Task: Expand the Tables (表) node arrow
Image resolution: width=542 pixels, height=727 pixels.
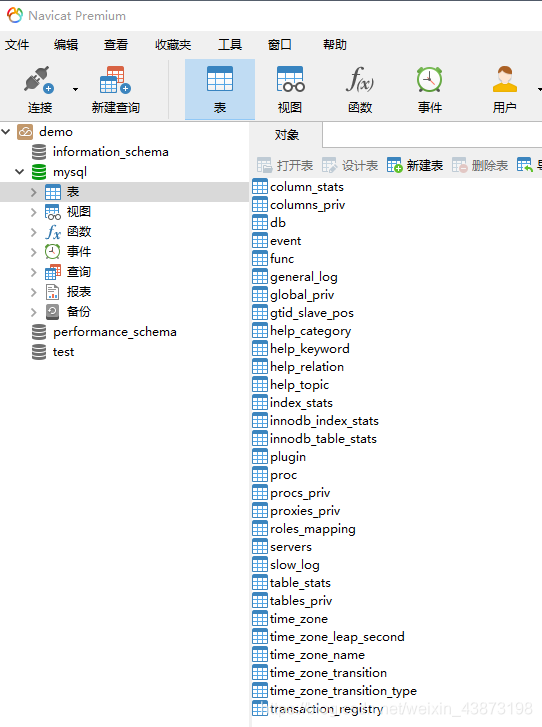Action: tap(33, 192)
